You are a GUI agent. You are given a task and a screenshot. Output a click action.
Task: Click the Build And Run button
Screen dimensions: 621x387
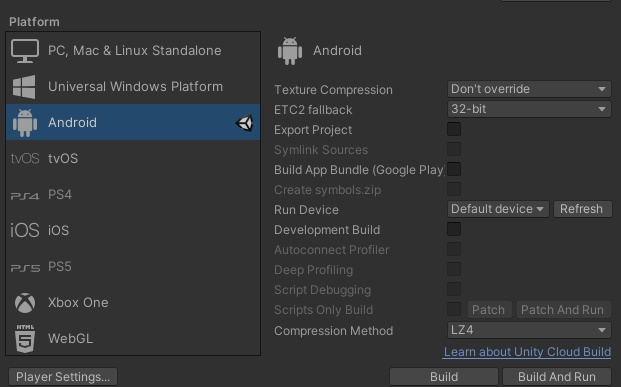557,377
